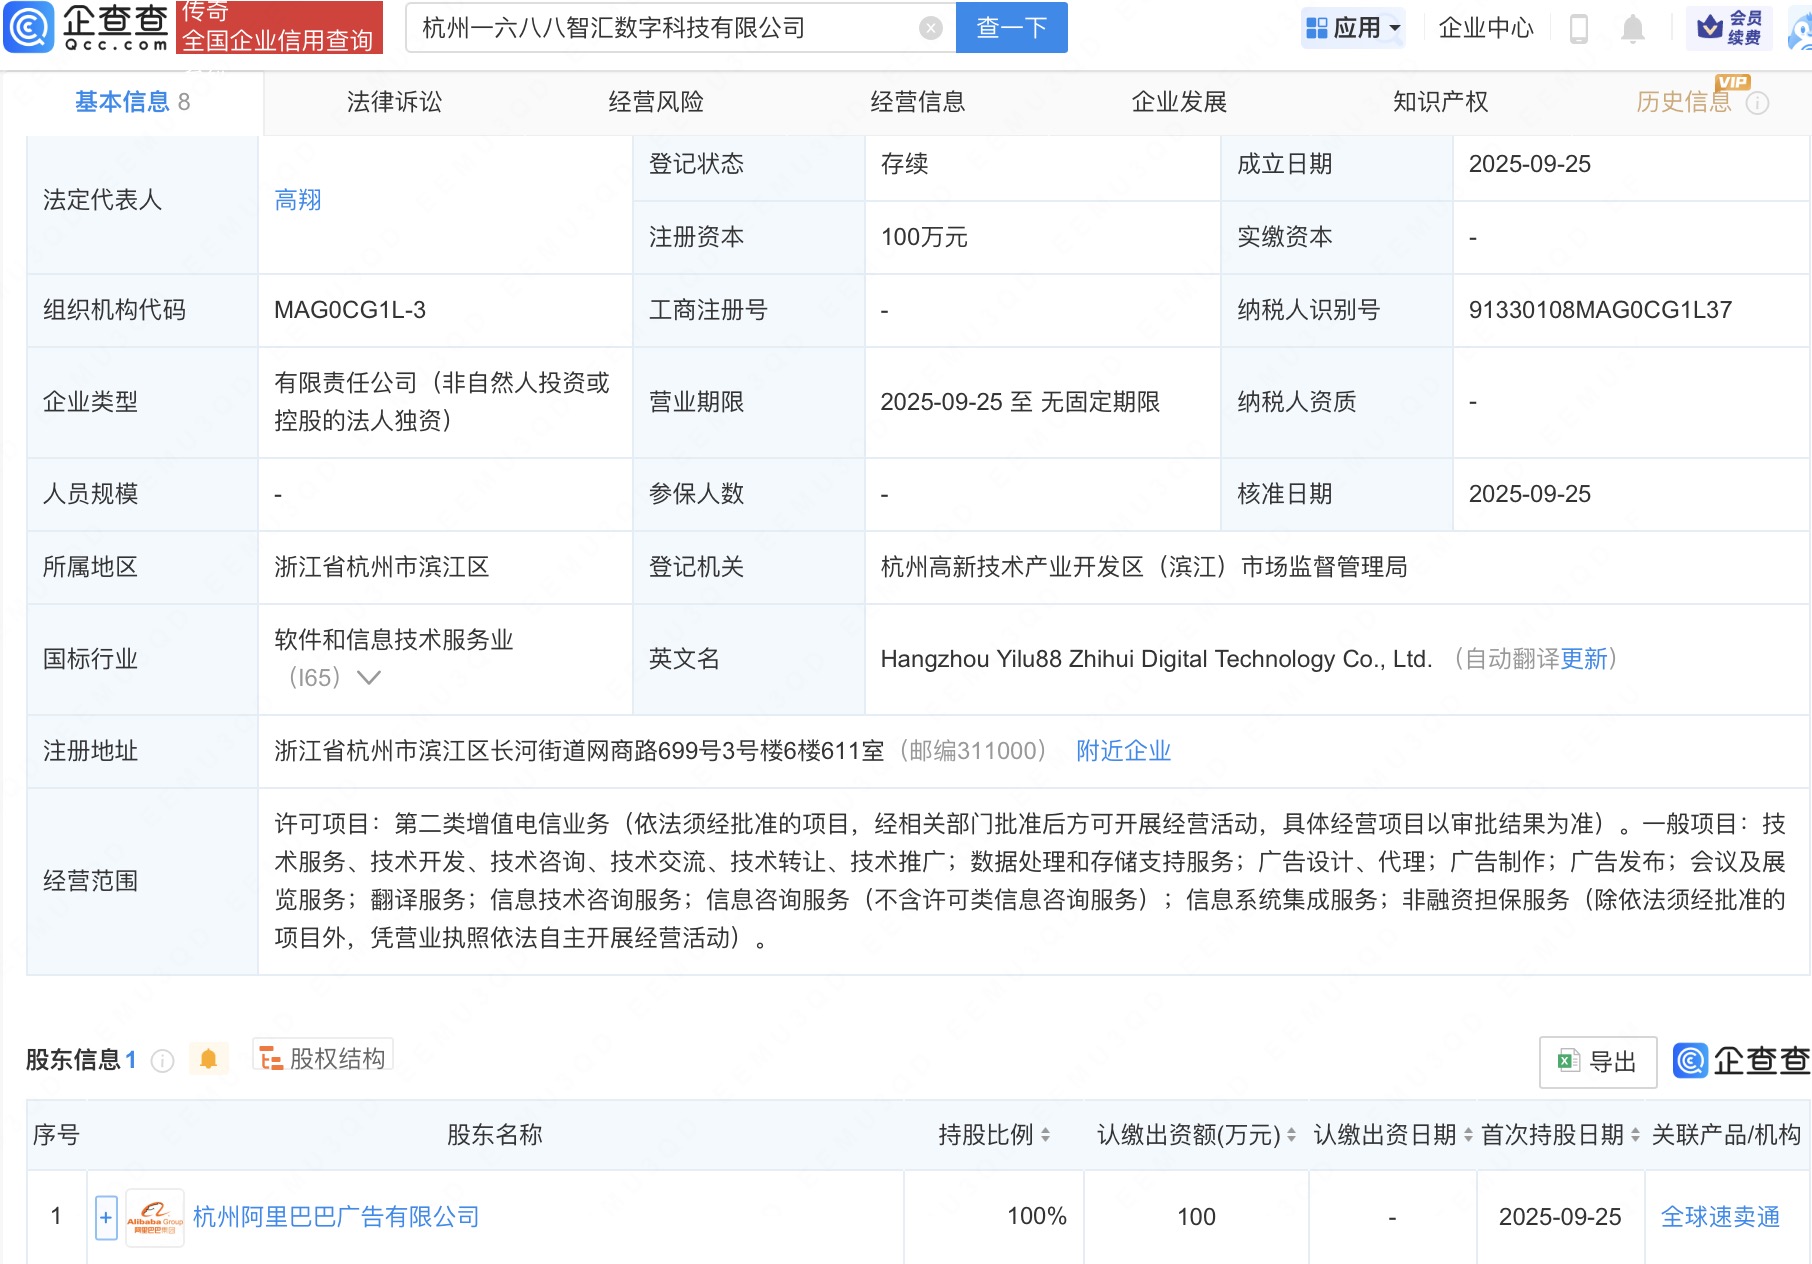This screenshot has width=1812, height=1264.
Task: Expand the 应用 dropdown menu
Action: tap(1355, 28)
